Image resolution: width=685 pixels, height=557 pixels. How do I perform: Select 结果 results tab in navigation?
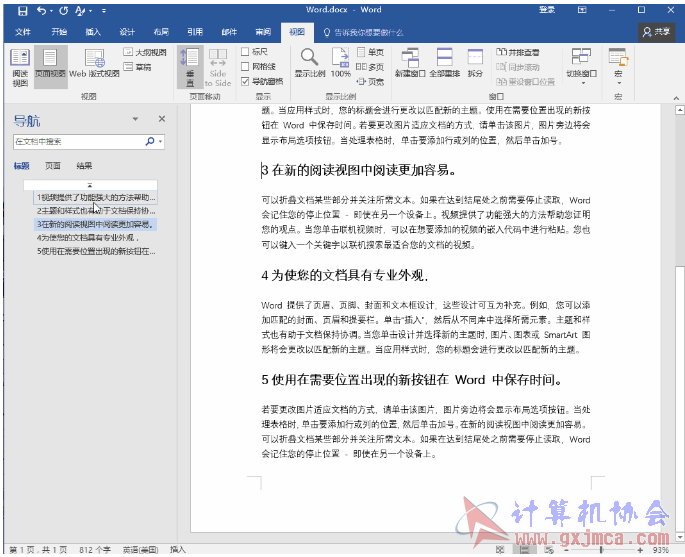[x=84, y=166]
